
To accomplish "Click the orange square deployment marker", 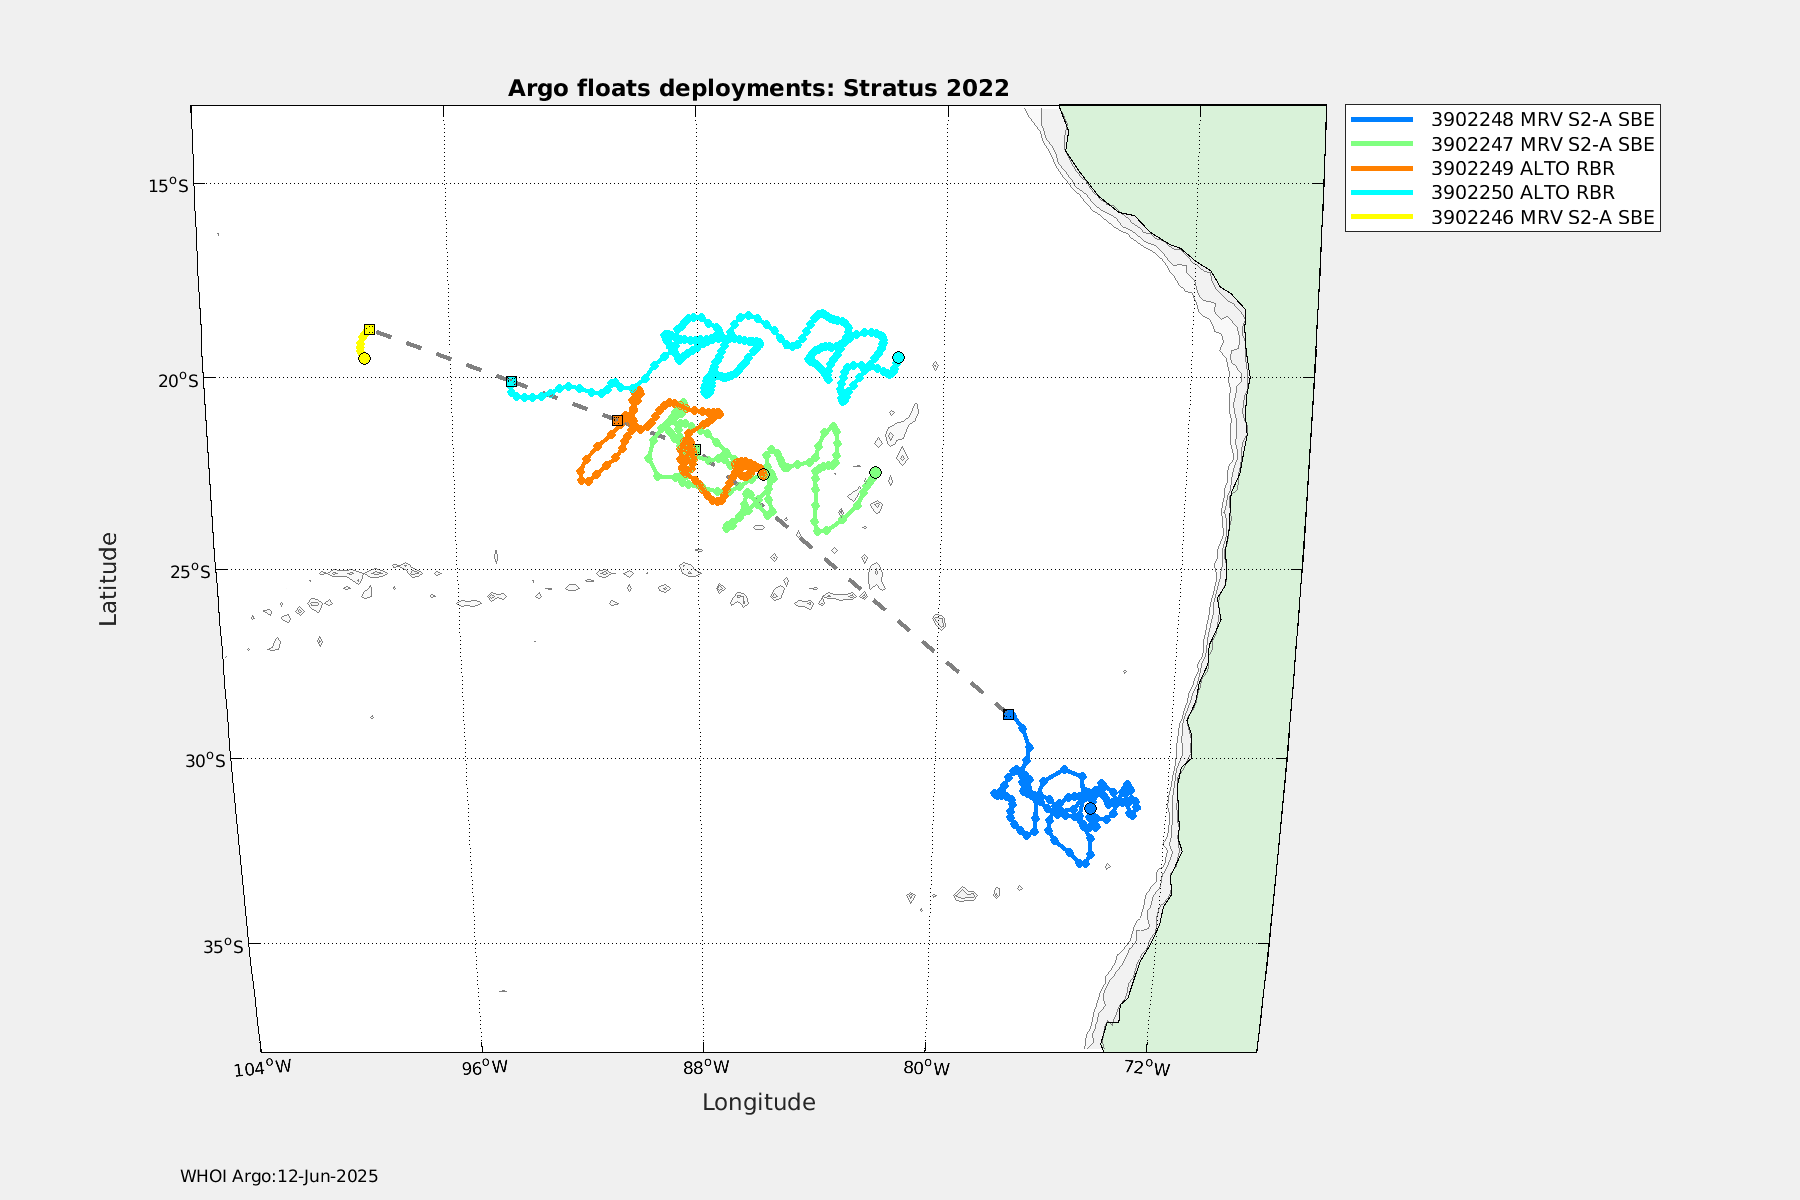I will pos(617,420).
